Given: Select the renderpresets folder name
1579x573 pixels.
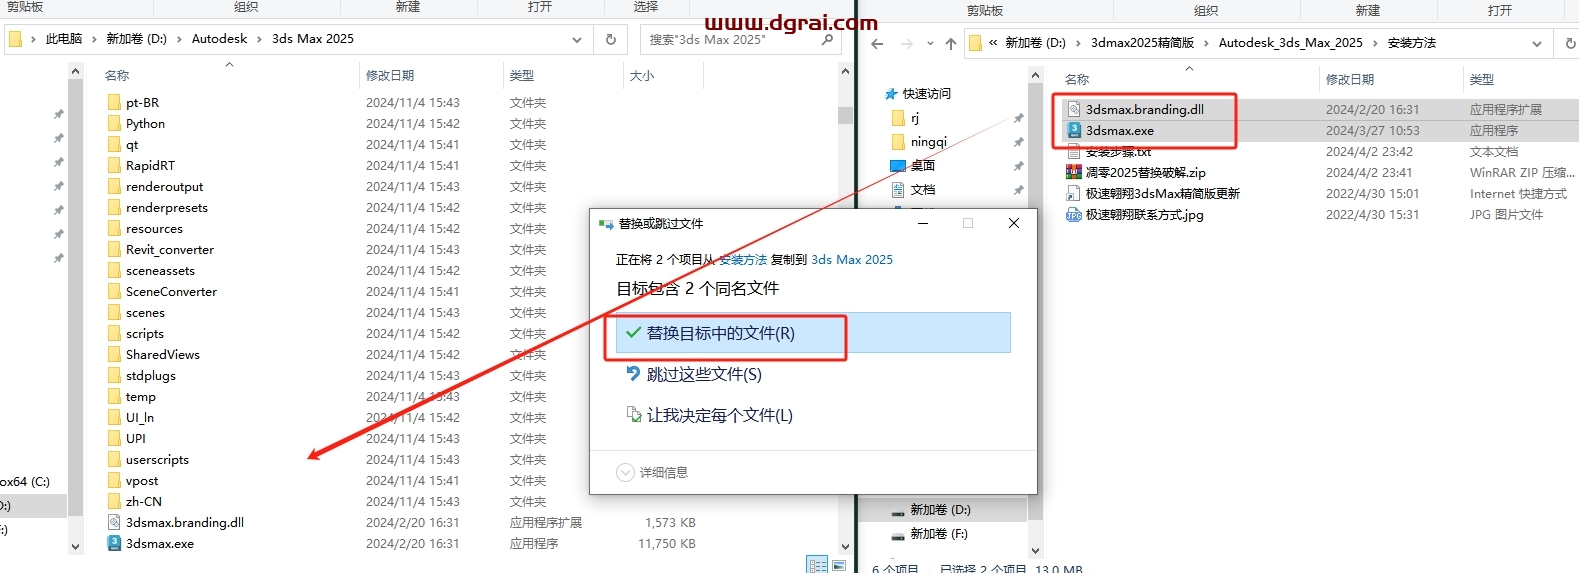Looking at the screenshot, I should click(x=167, y=207).
